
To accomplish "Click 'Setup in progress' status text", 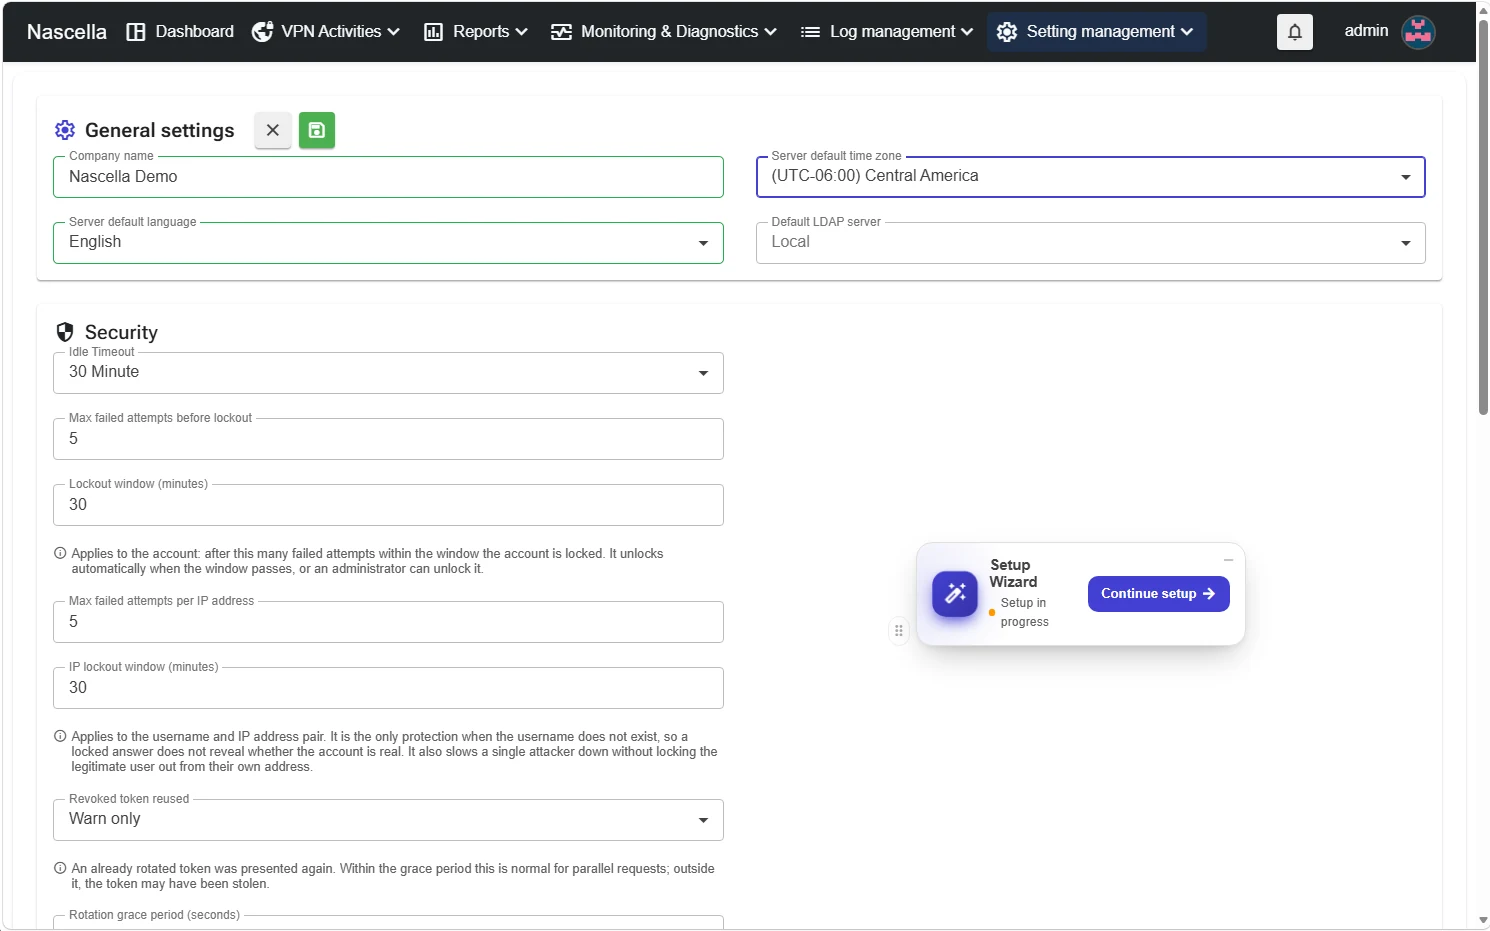I will 1024,612.
